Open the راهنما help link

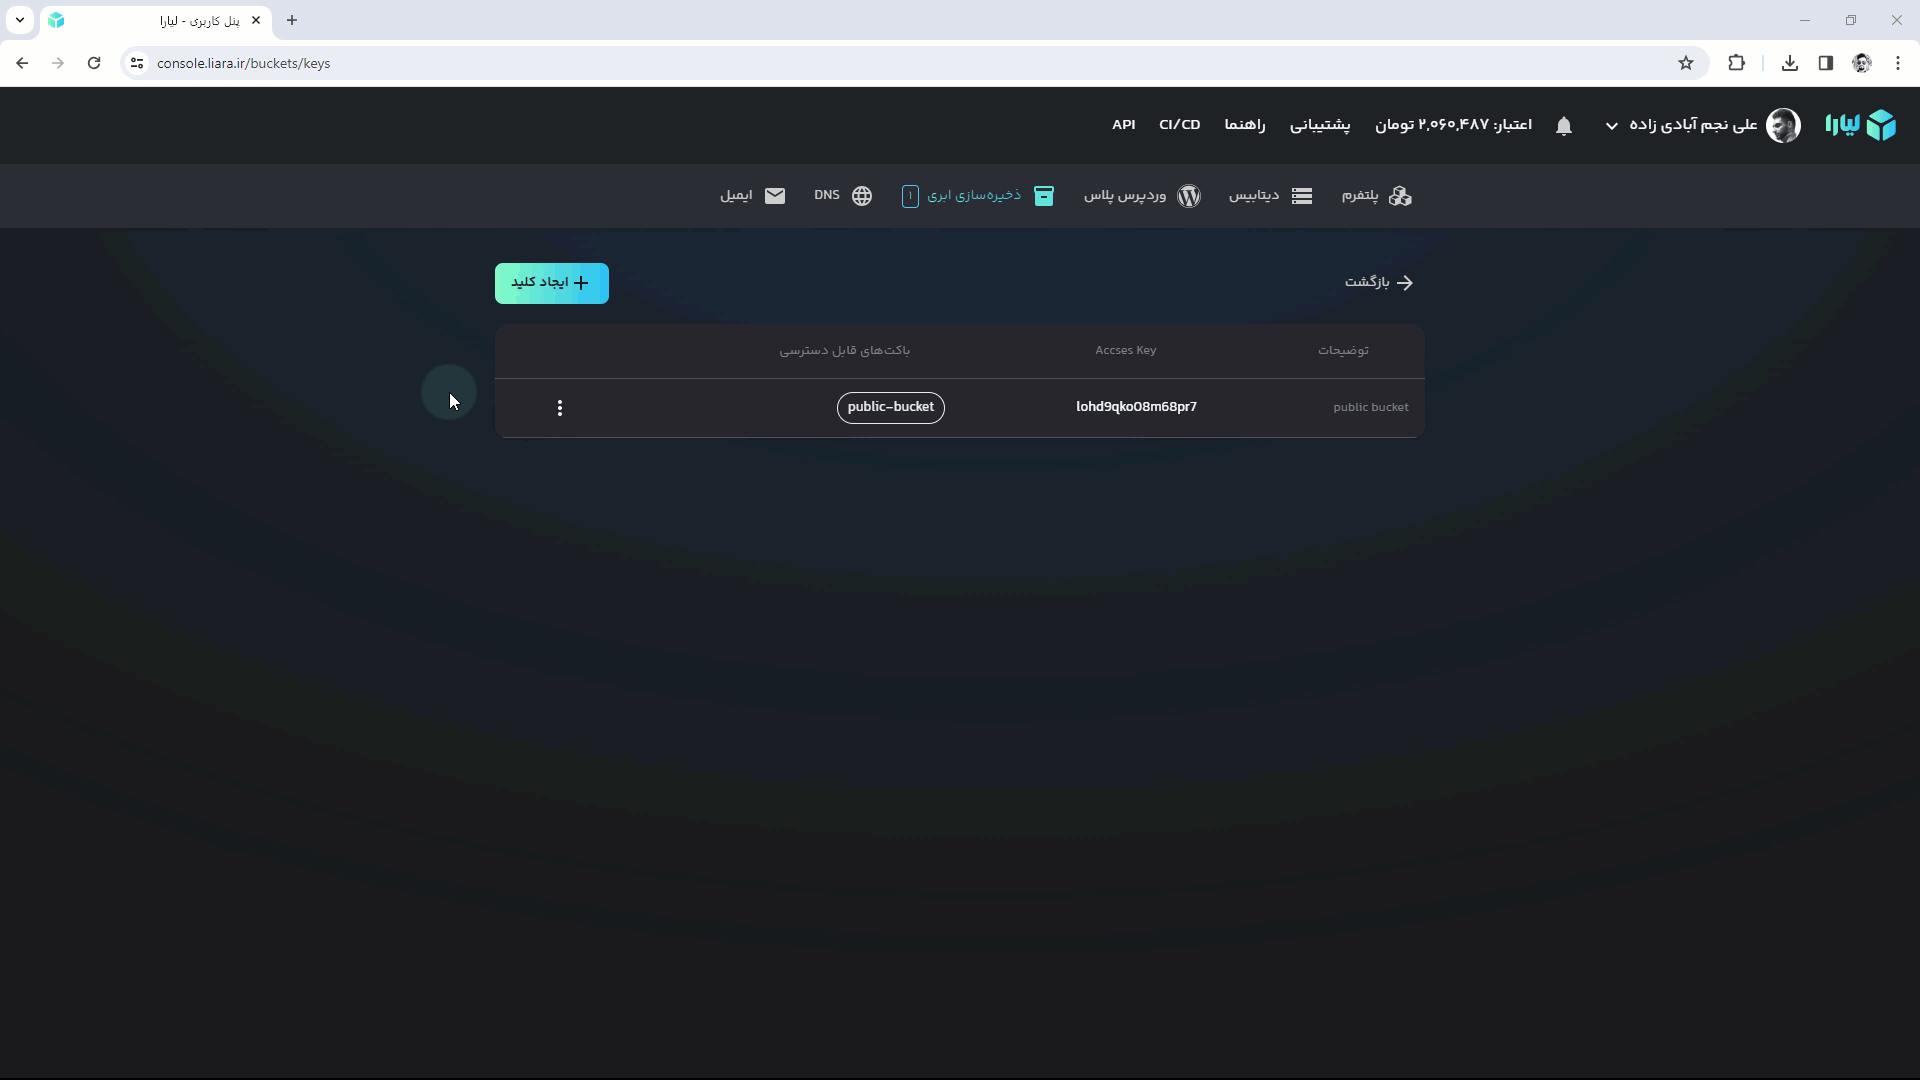click(1245, 125)
